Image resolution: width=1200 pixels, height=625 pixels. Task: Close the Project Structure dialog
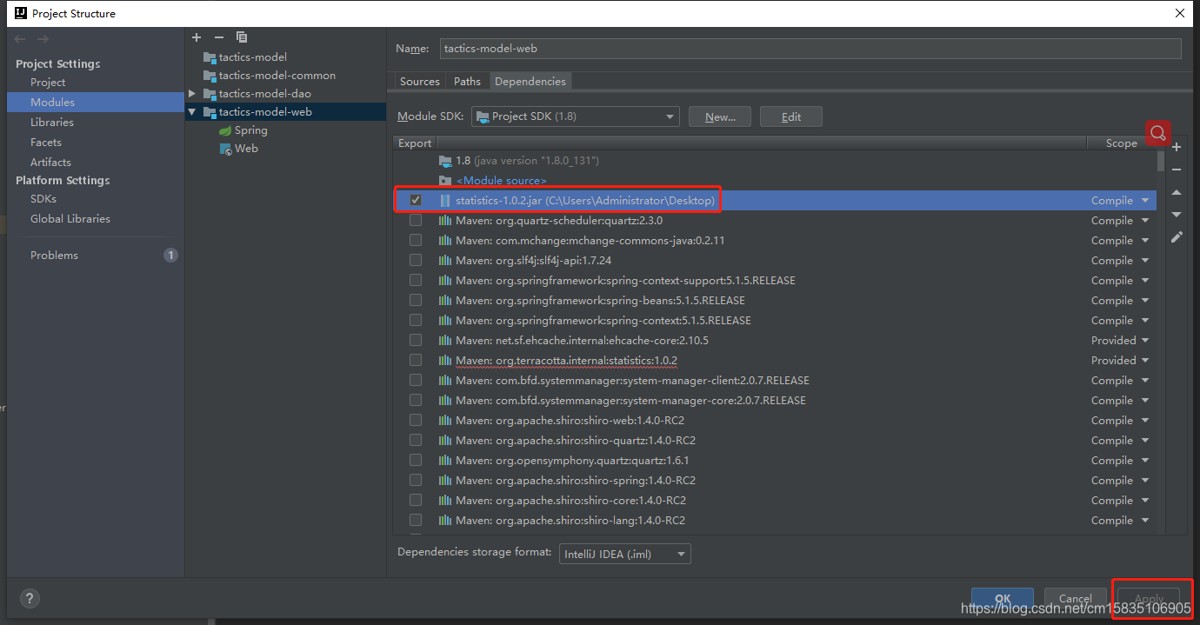[1180, 13]
